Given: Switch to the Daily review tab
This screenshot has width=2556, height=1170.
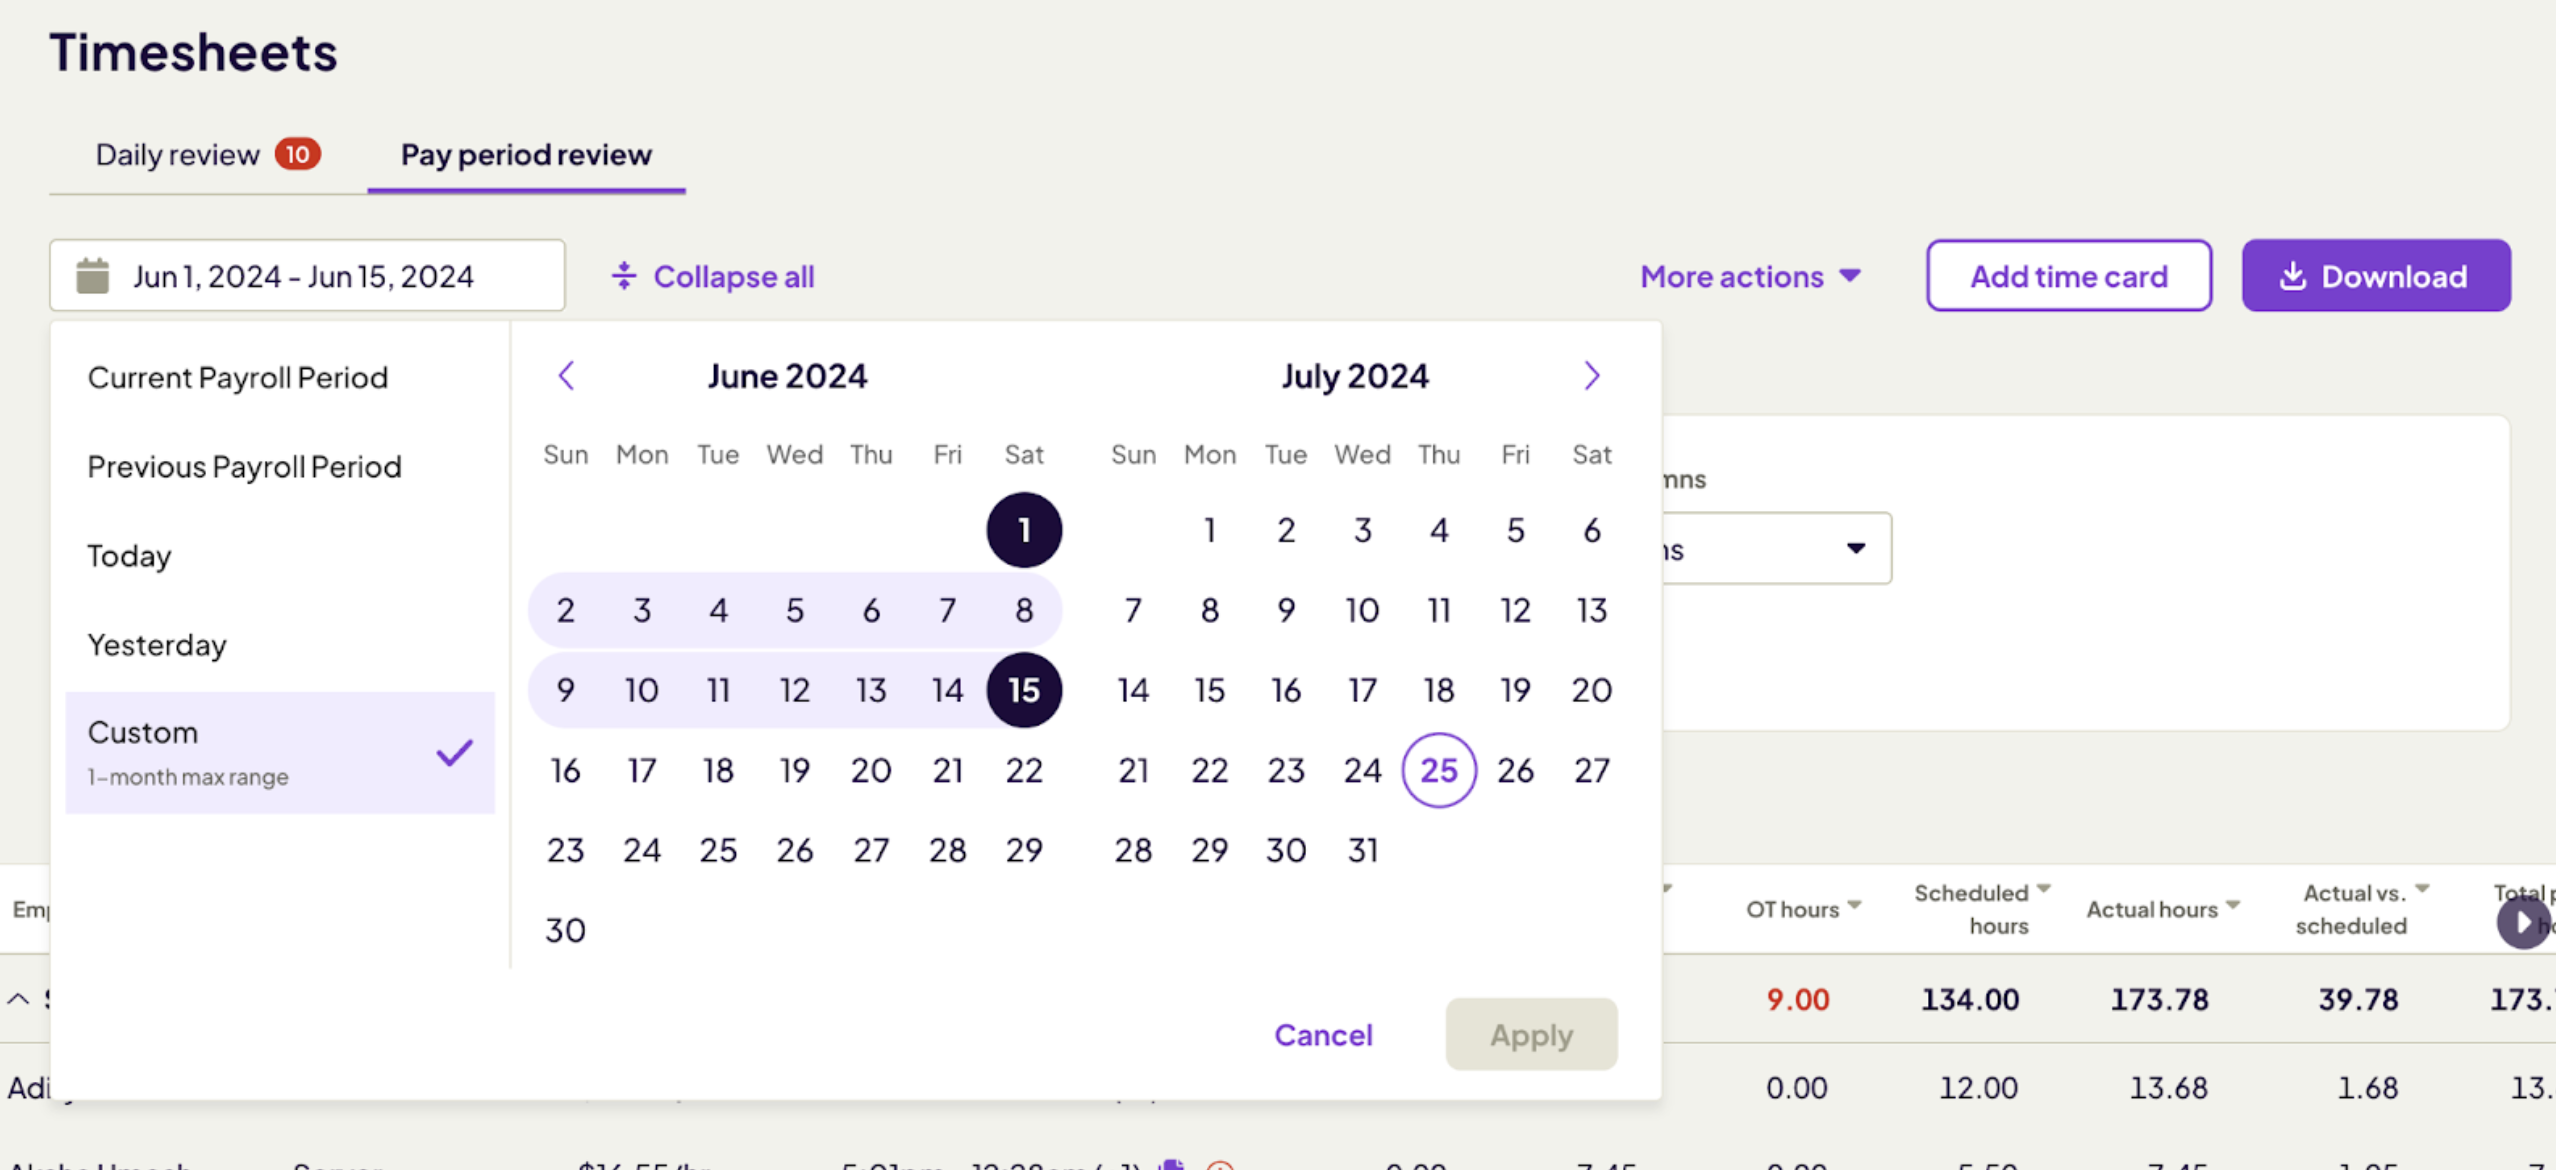Looking at the screenshot, I should pos(177,154).
